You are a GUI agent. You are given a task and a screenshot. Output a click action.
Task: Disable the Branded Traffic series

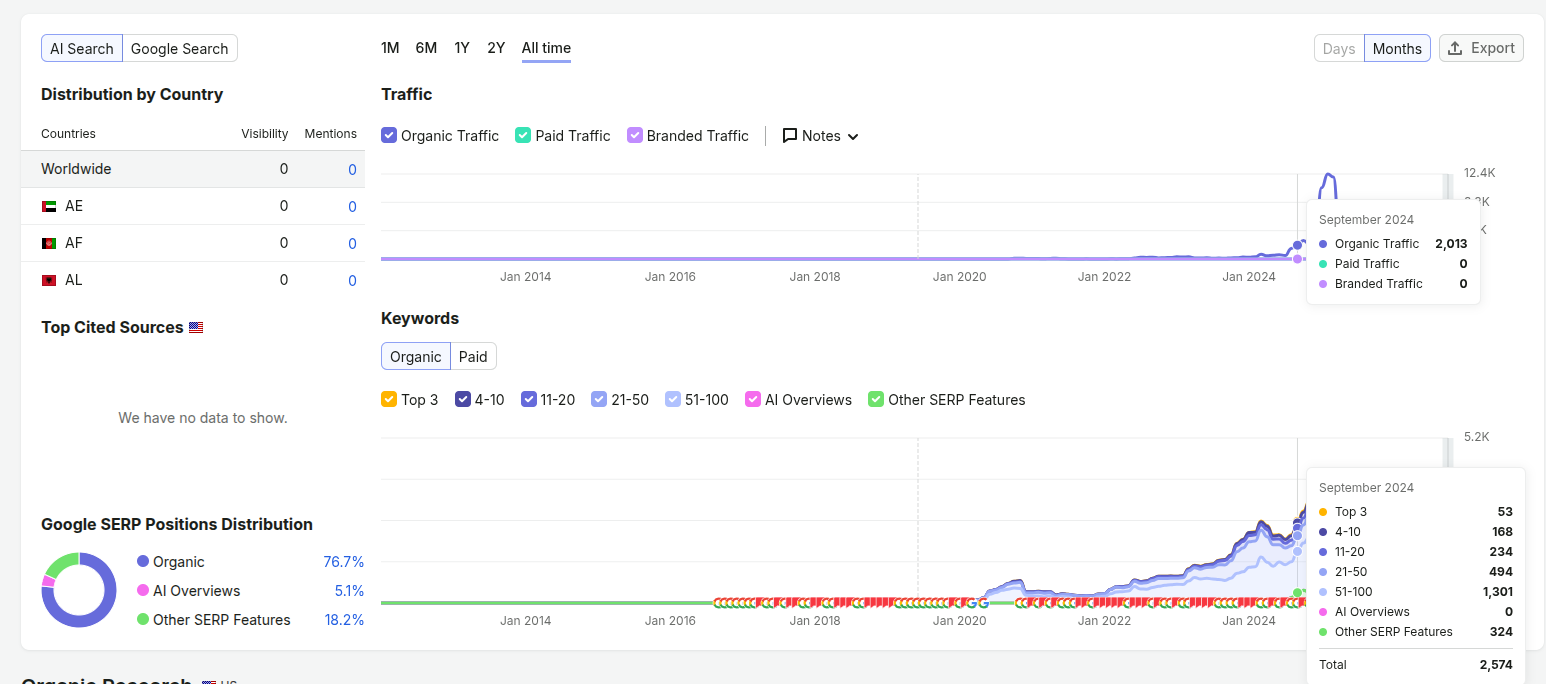click(634, 135)
